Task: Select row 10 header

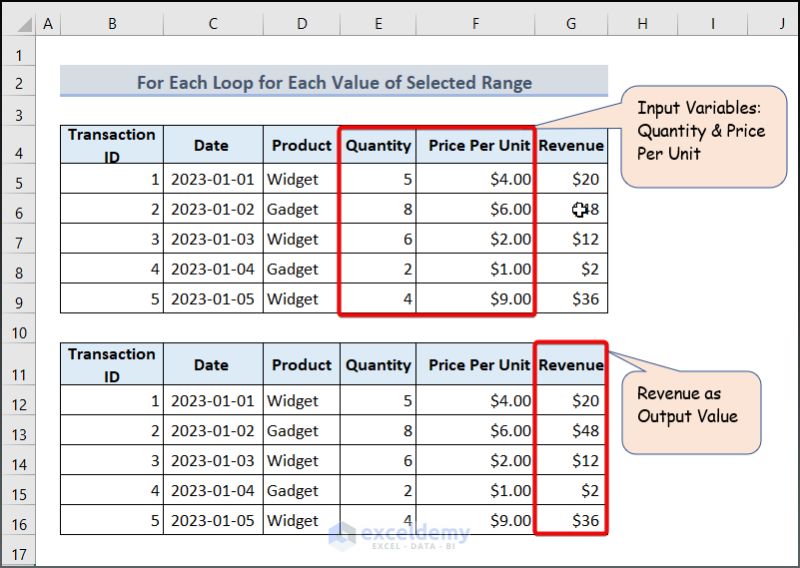Action: pos(19,328)
